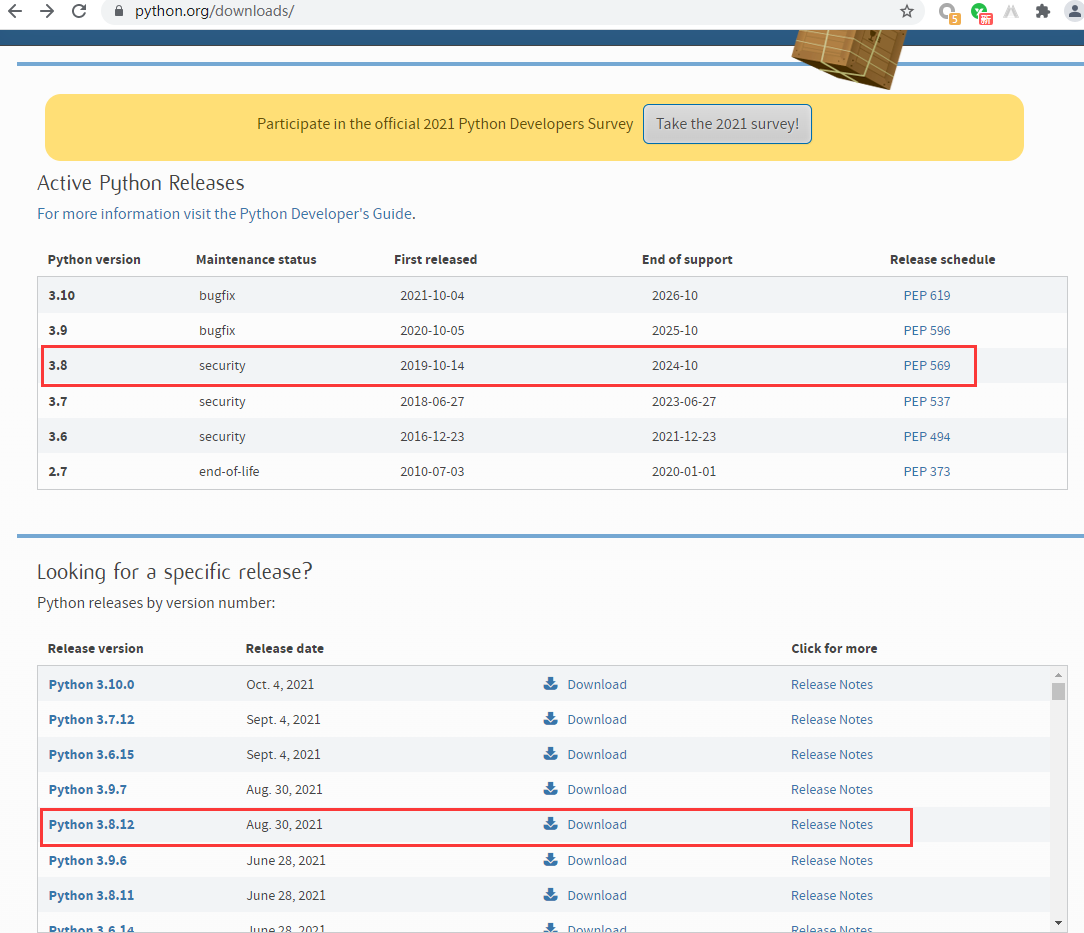The width and height of the screenshot is (1084, 933).
Task: Open the browser extensions puzzle-piece menu
Action: click(x=1042, y=12)
